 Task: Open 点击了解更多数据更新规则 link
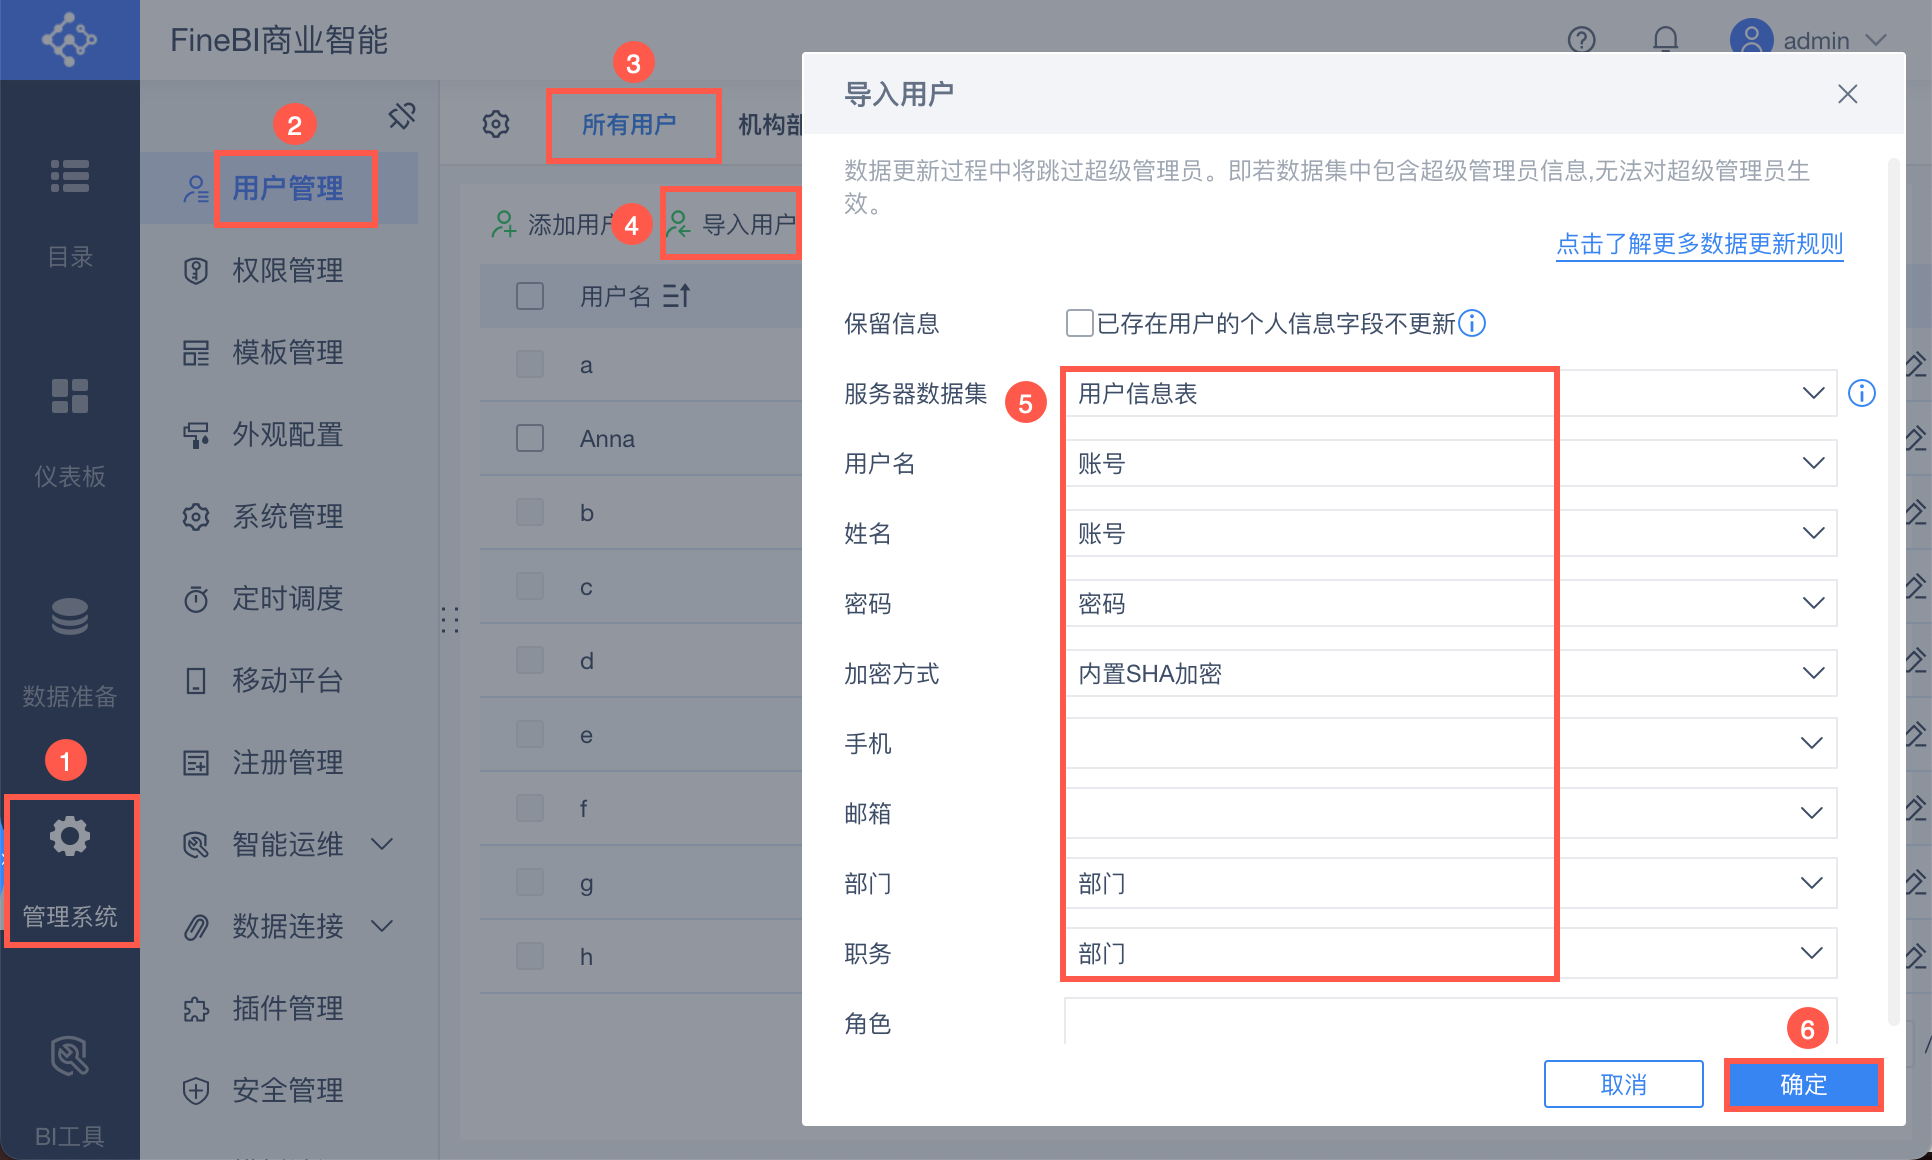(x=1699, y=244)
